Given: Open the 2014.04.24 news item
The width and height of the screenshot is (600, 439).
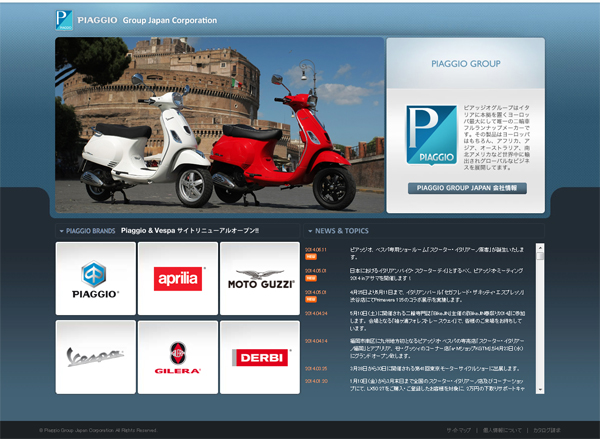Looking at the screenshot, I should [x=437, y=321].
